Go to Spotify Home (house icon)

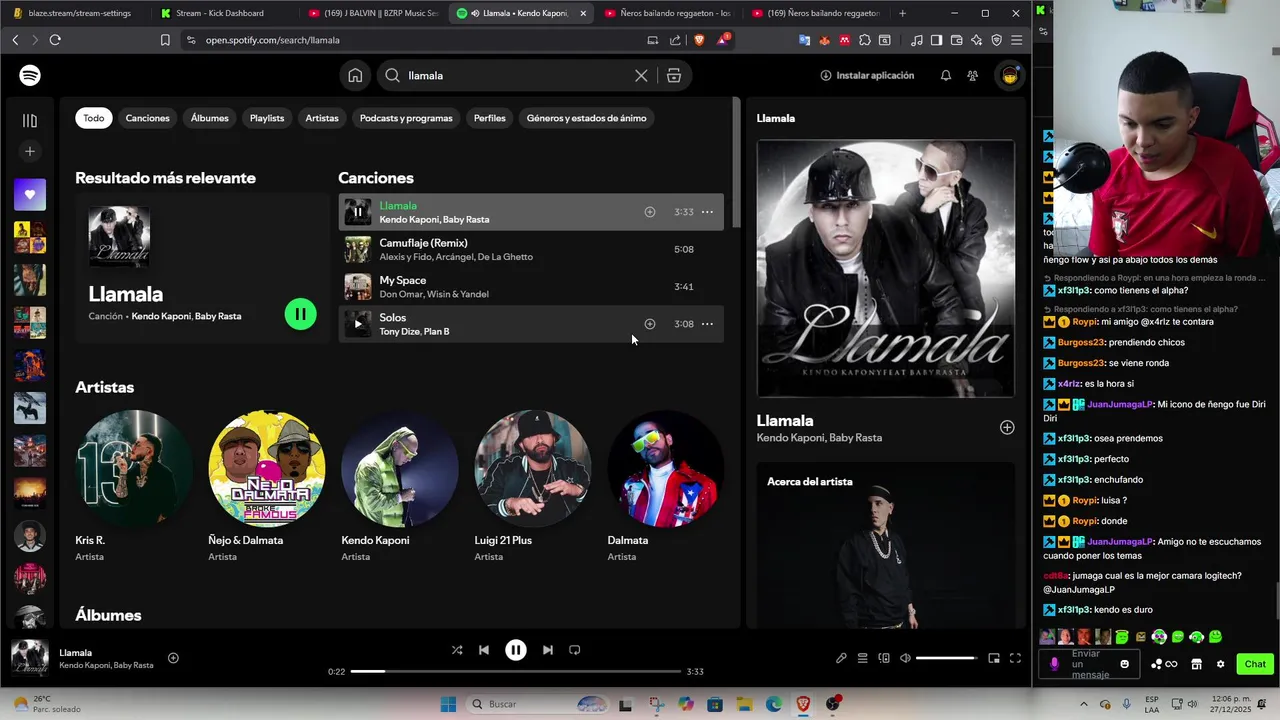355,75
